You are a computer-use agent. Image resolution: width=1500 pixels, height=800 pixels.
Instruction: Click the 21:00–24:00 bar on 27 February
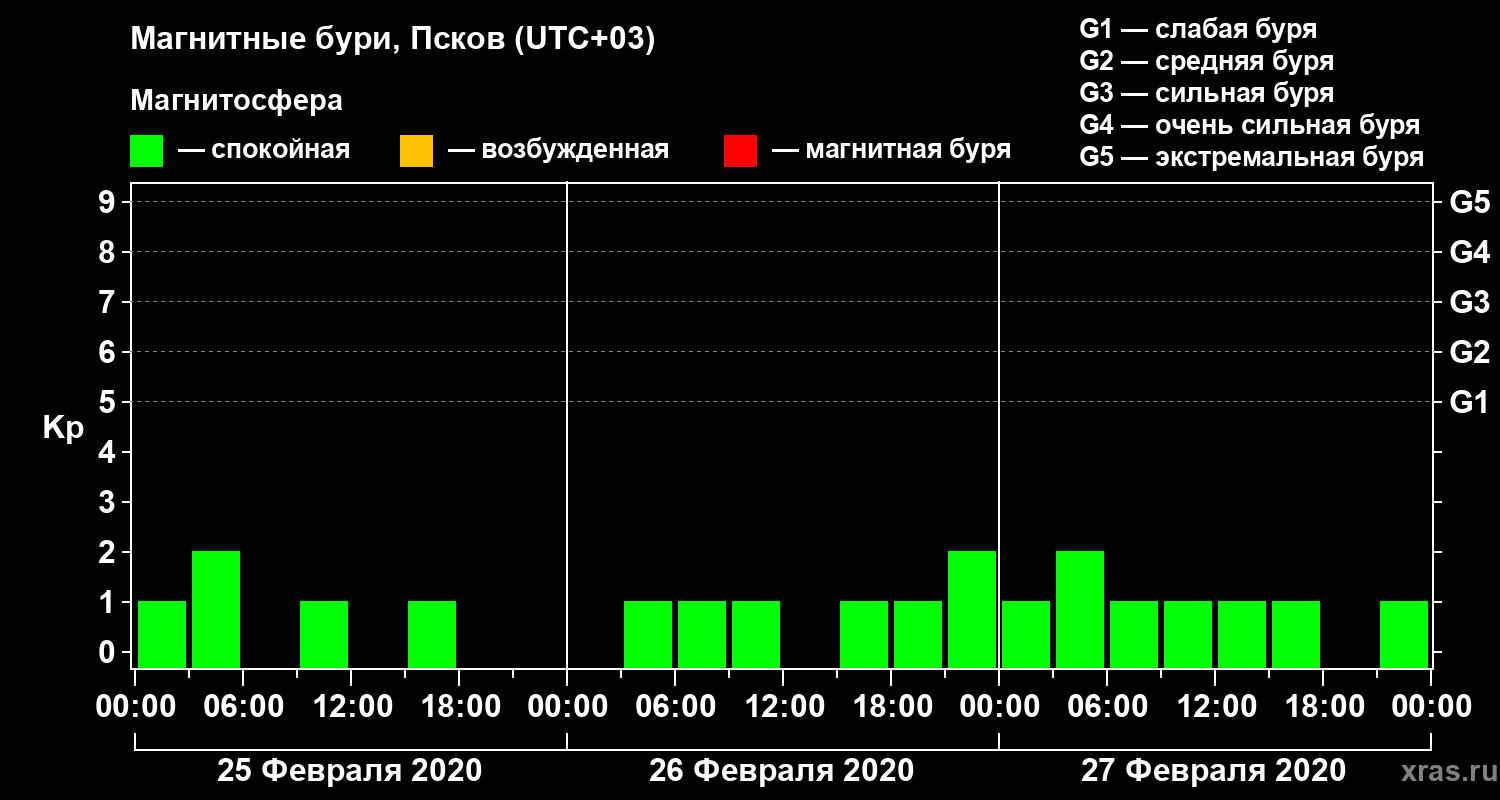click(1404, 634)
